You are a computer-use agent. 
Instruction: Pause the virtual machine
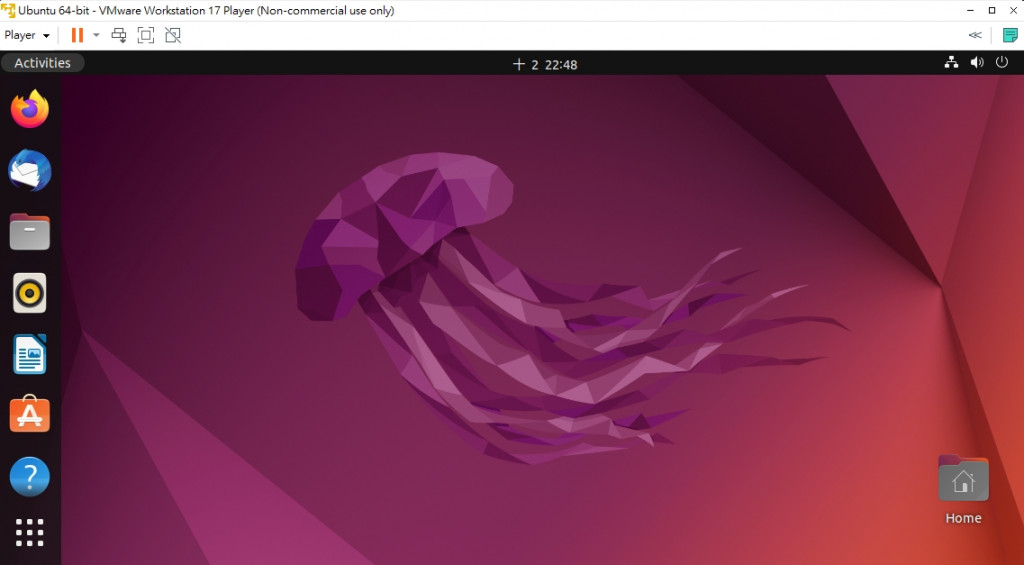point(77,35)
